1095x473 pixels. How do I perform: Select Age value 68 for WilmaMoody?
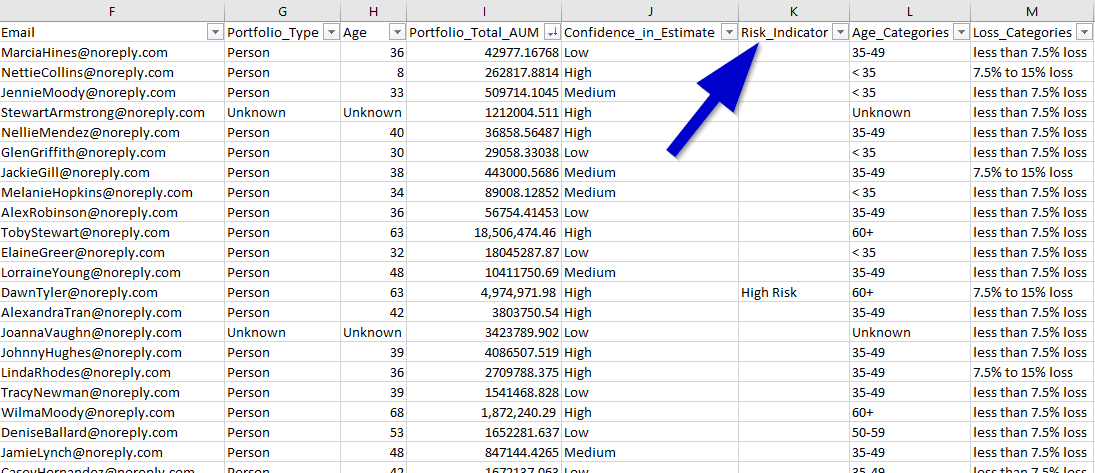tap(373, 413)
